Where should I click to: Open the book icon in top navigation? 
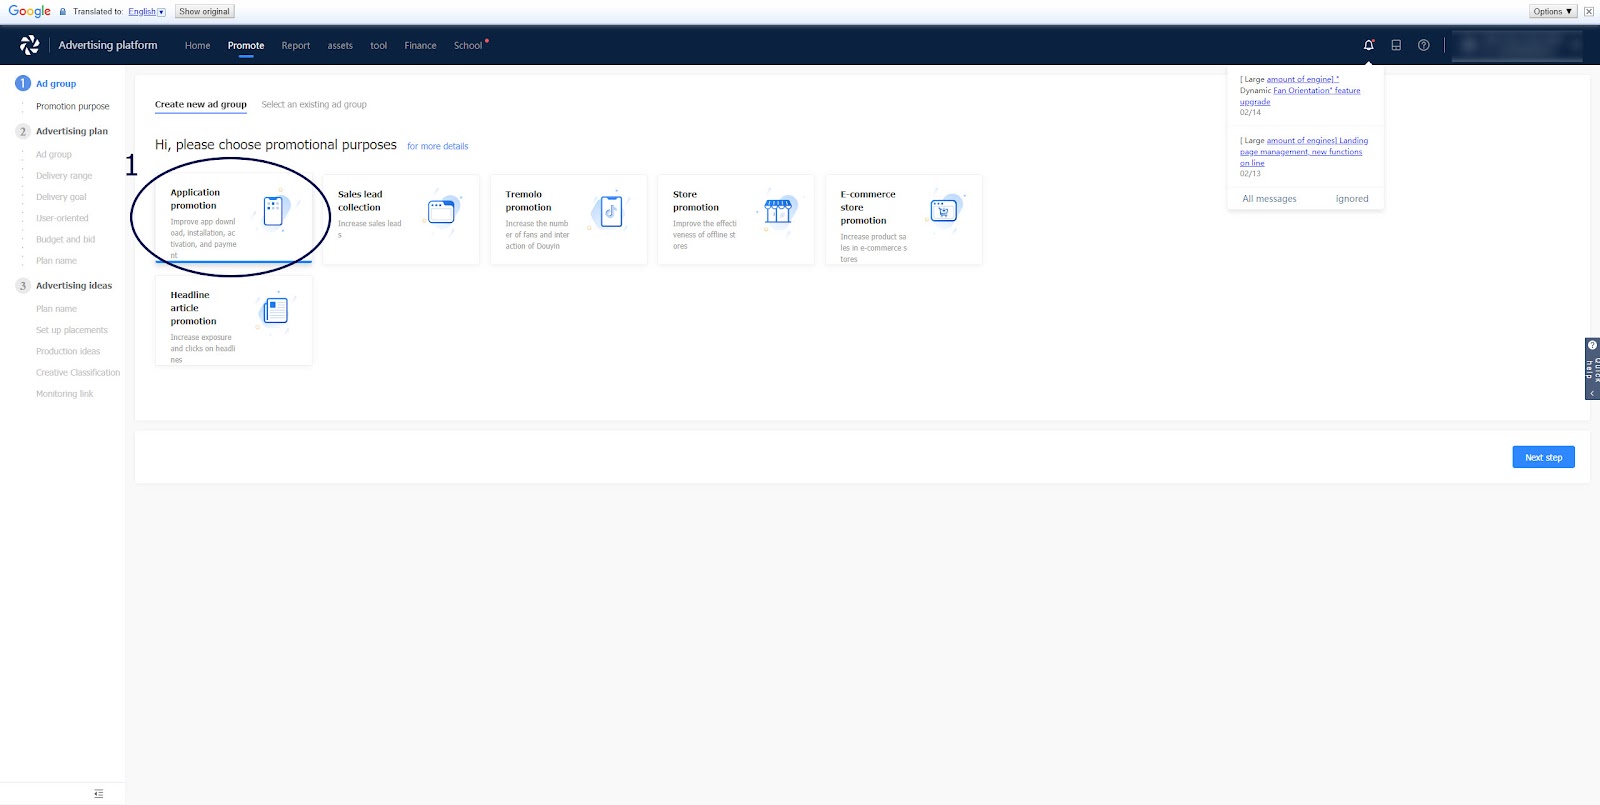click(1396, 45)
